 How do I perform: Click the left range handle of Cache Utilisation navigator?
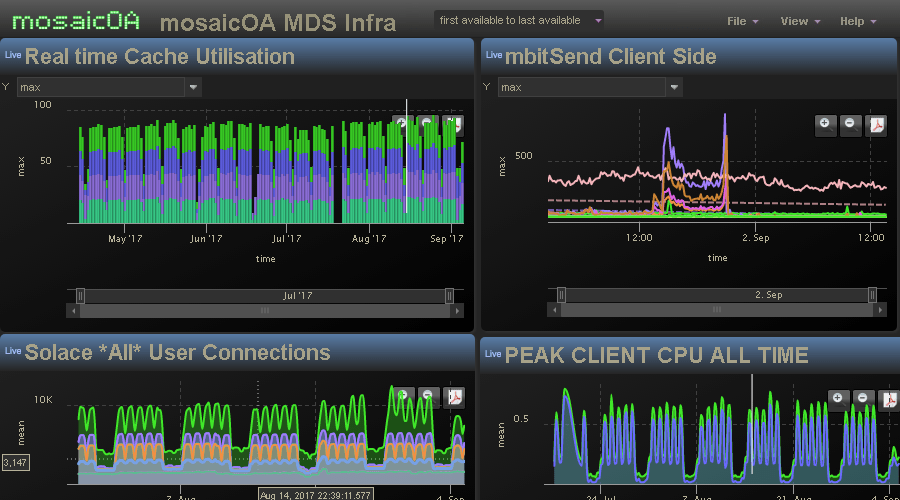tap(80, 296)
